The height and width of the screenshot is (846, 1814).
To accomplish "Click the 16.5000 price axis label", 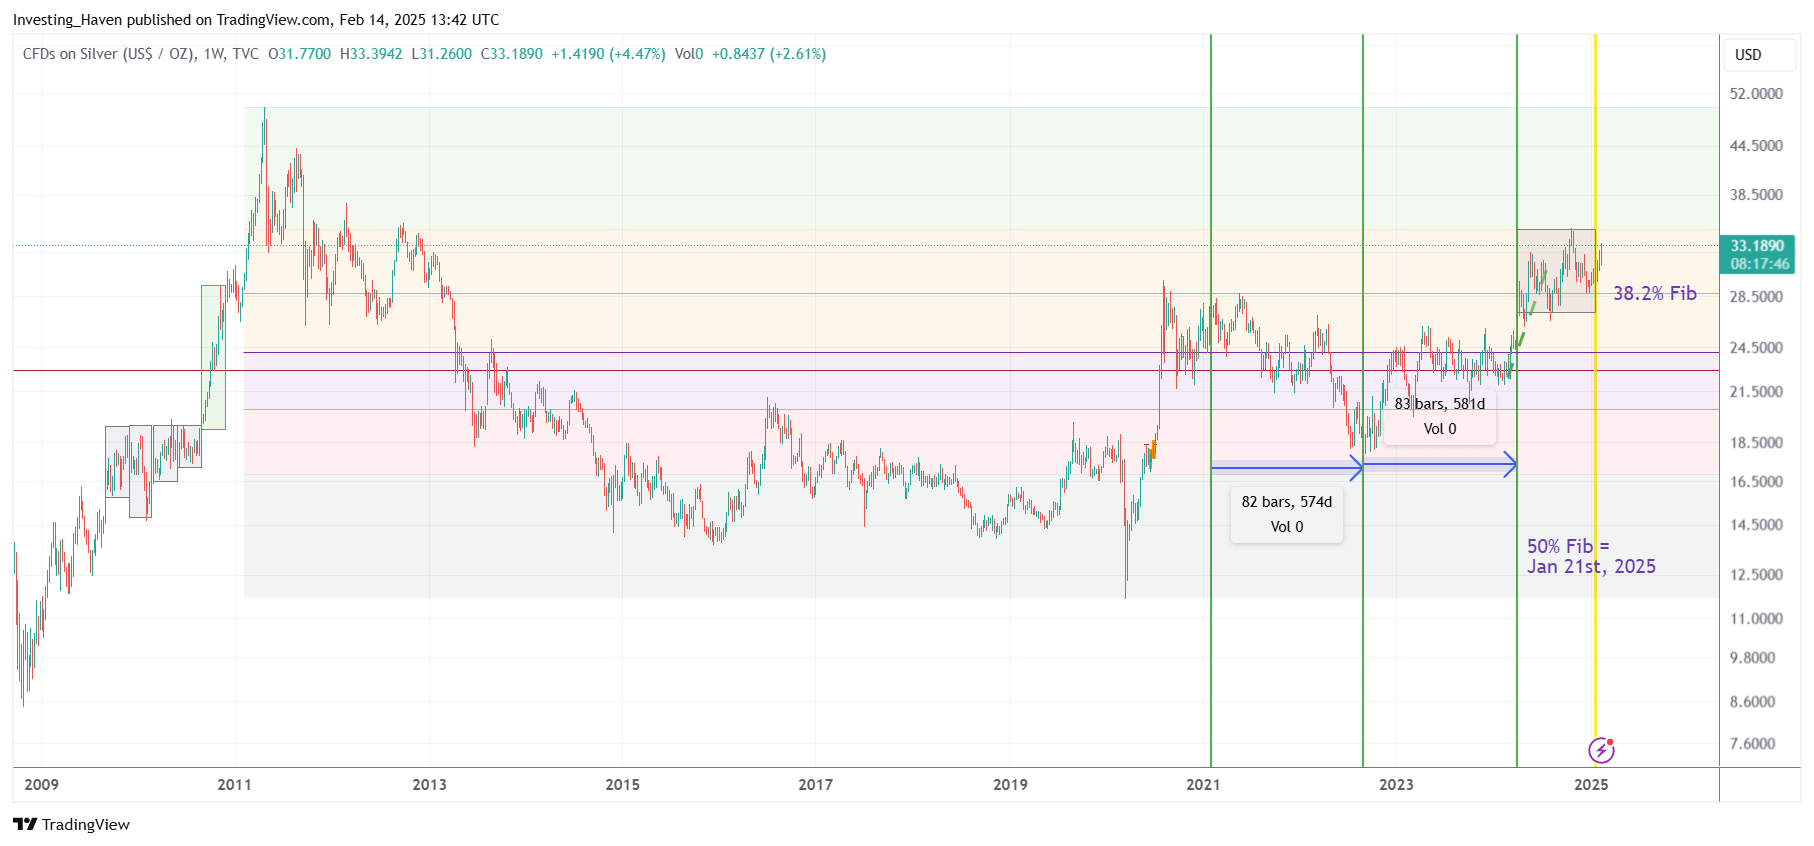I will [x=1756, y=482].
